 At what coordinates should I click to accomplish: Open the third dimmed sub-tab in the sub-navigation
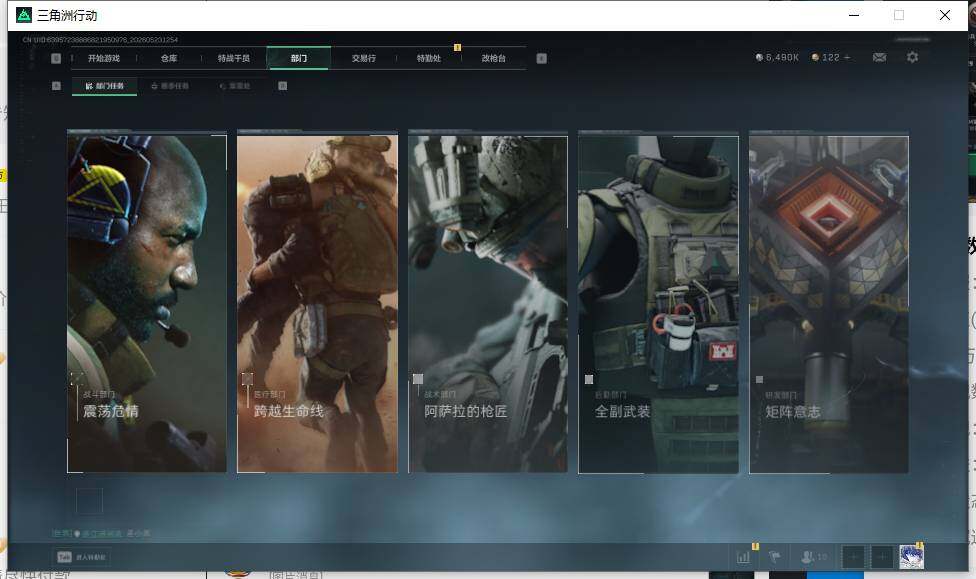click(x=235, y=86)
